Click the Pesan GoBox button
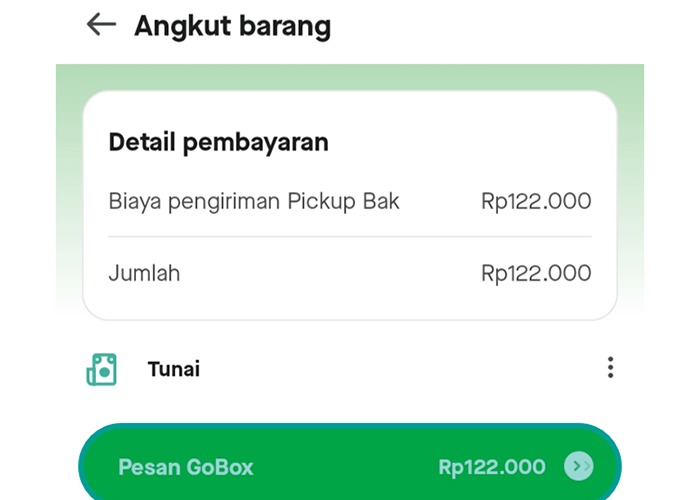700x500 pixels. pos(350,463)
